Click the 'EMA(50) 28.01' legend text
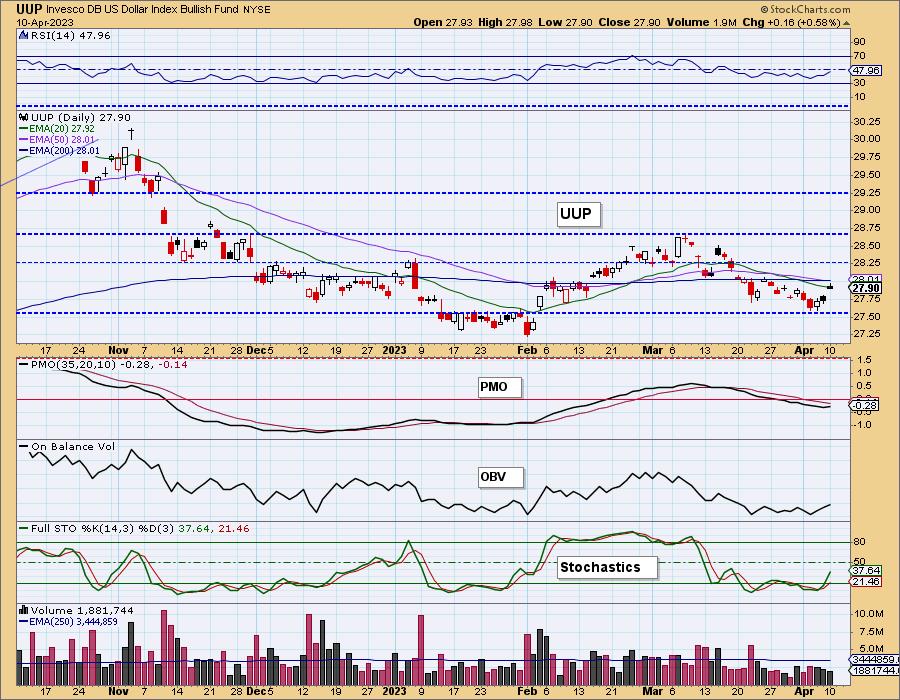This screenshot has height=700, width=900. pos(62,140)
